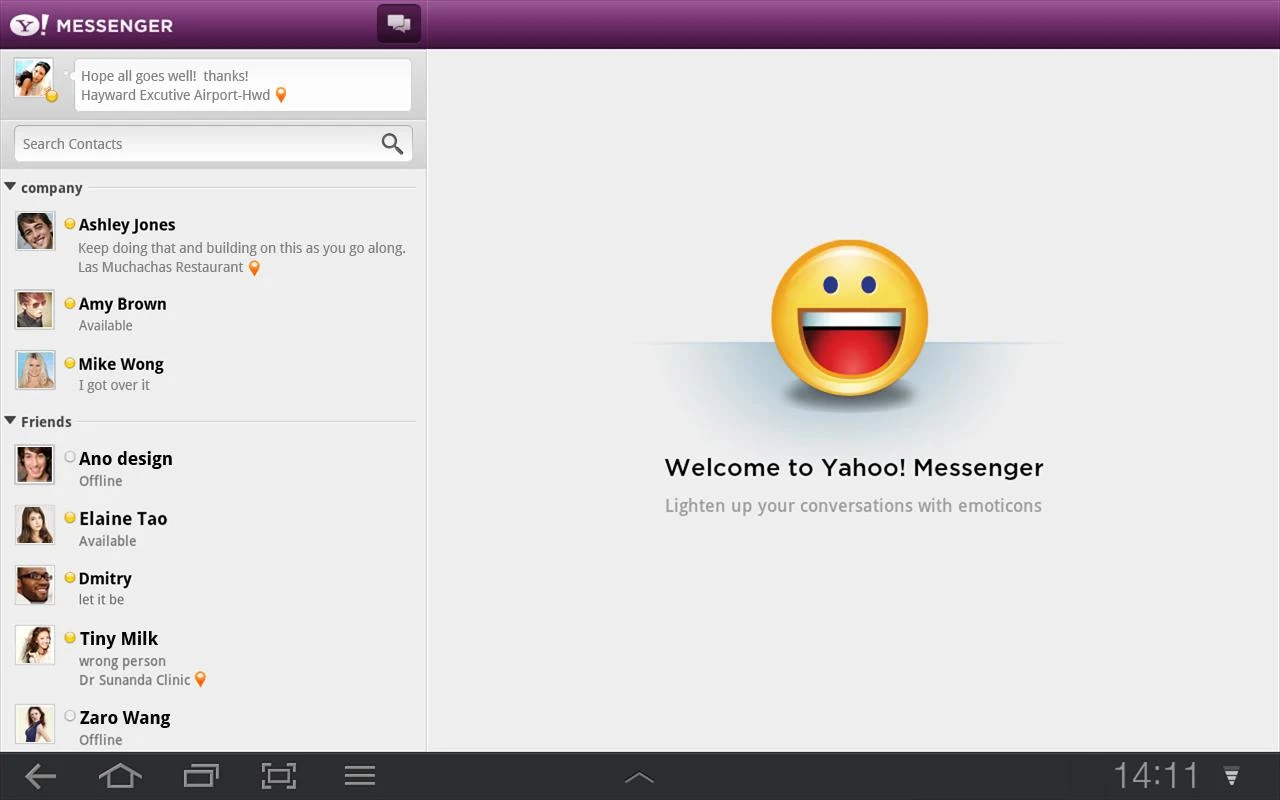Tap the back arrow in the navigation bar
Screen dimensions: 1280x800
38,775
